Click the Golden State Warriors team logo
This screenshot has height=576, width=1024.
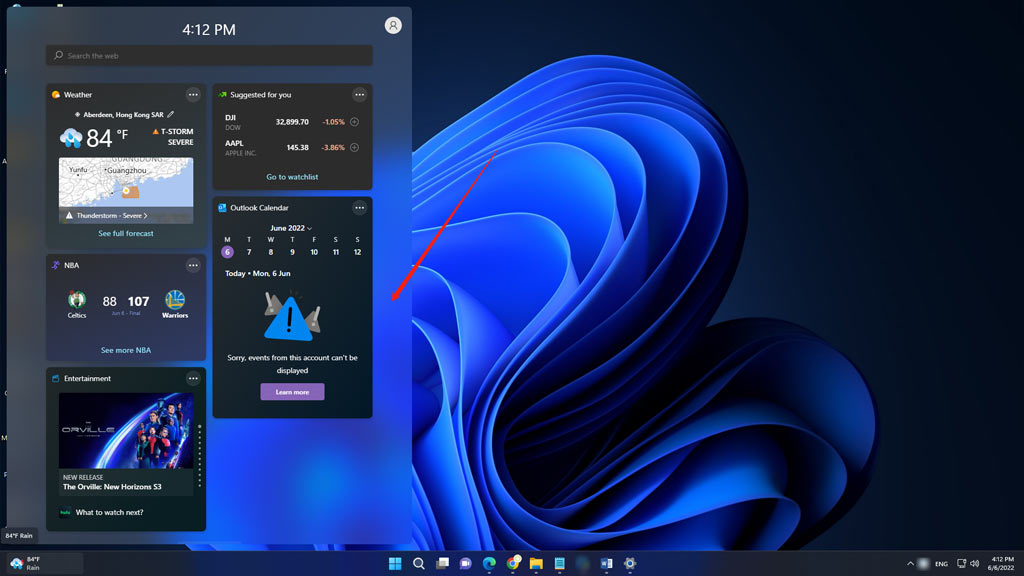tap(173, 301)
